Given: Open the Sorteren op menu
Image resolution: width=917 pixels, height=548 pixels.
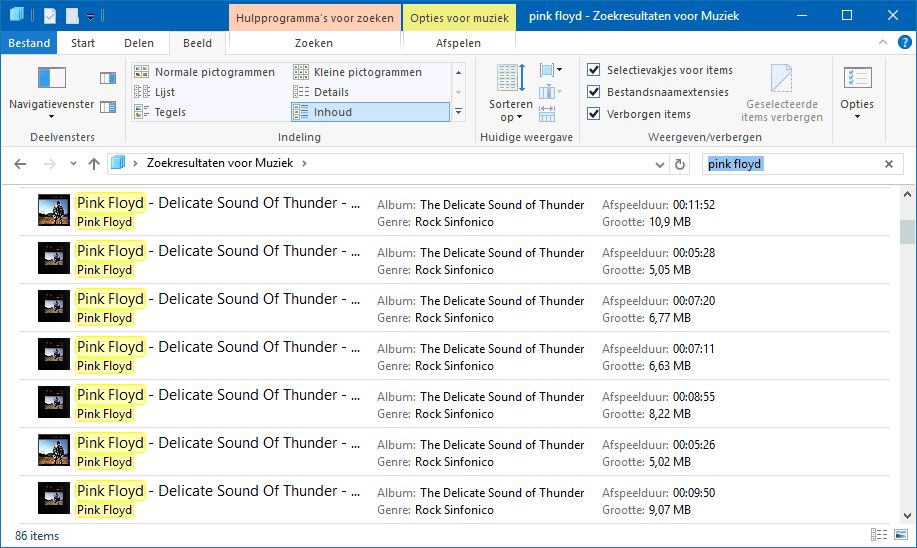Looking at the screenshot, I should 511,93.
